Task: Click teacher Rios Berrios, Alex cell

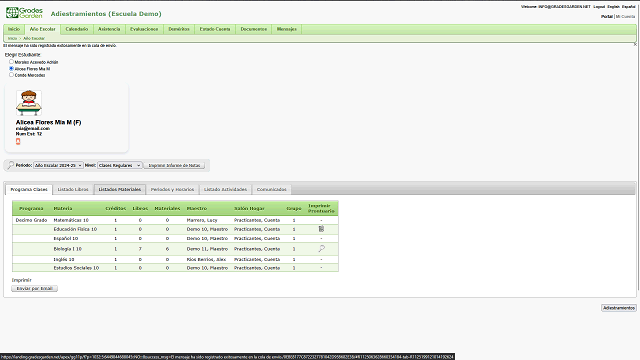Action: (206, 259)
